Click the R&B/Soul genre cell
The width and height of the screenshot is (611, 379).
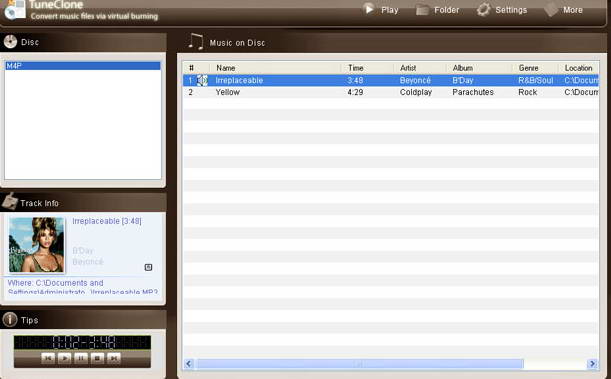point(535,80)
